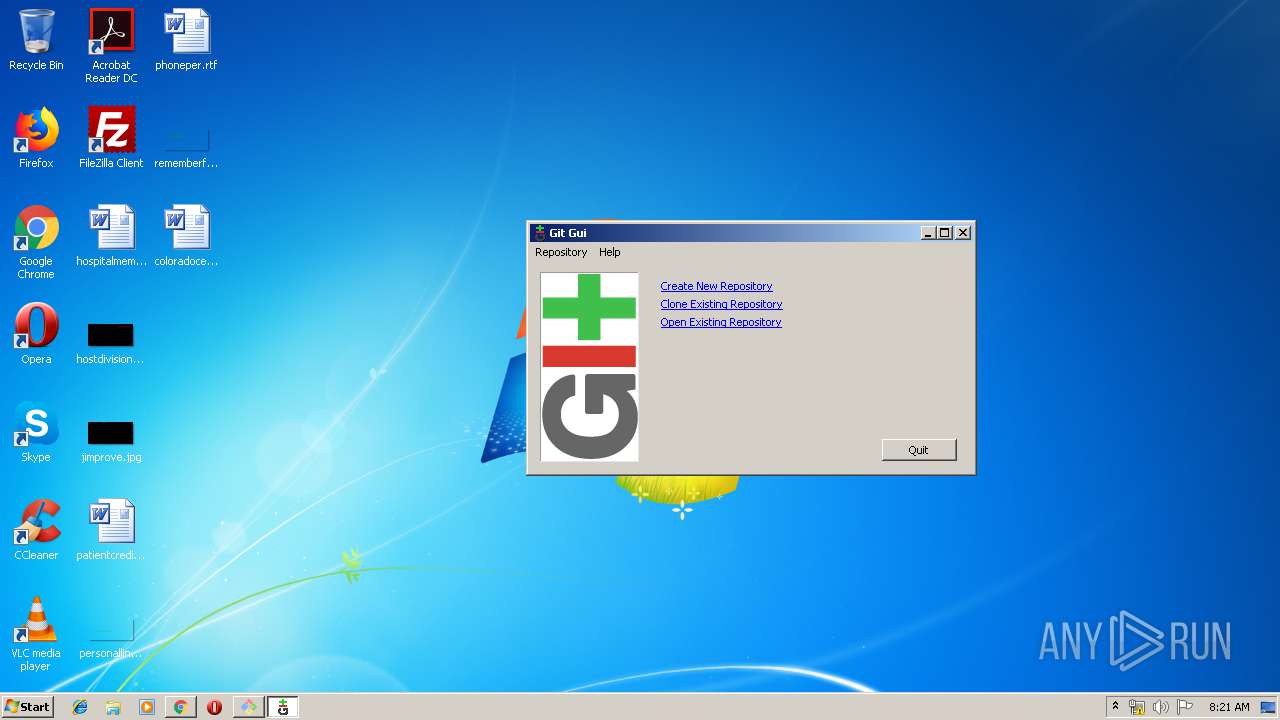Select the Firefox desktop icon

(x=36, y=139)
